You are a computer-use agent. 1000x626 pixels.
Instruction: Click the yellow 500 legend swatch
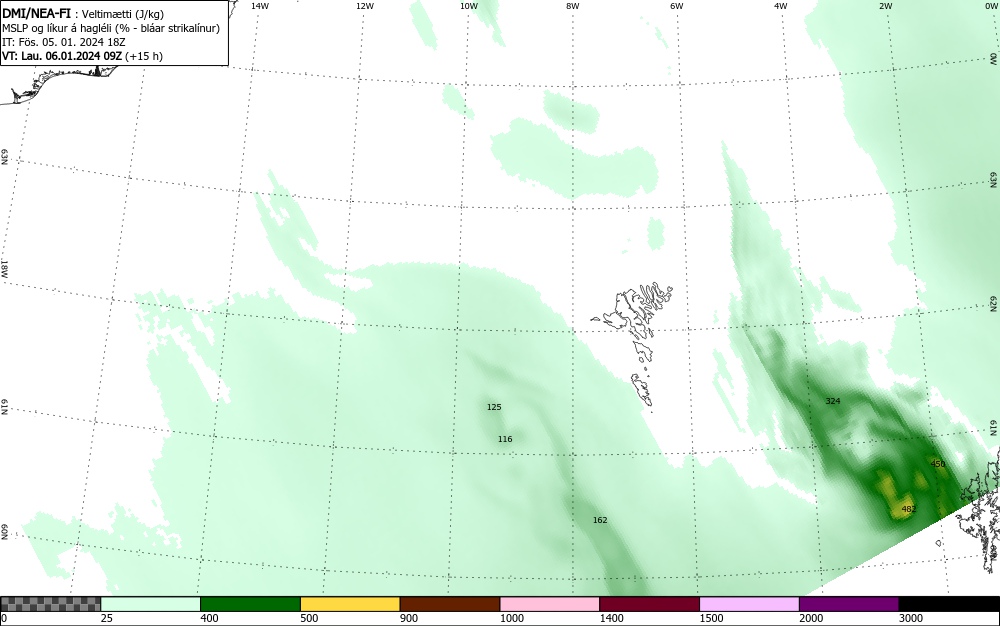coord(350,604)
